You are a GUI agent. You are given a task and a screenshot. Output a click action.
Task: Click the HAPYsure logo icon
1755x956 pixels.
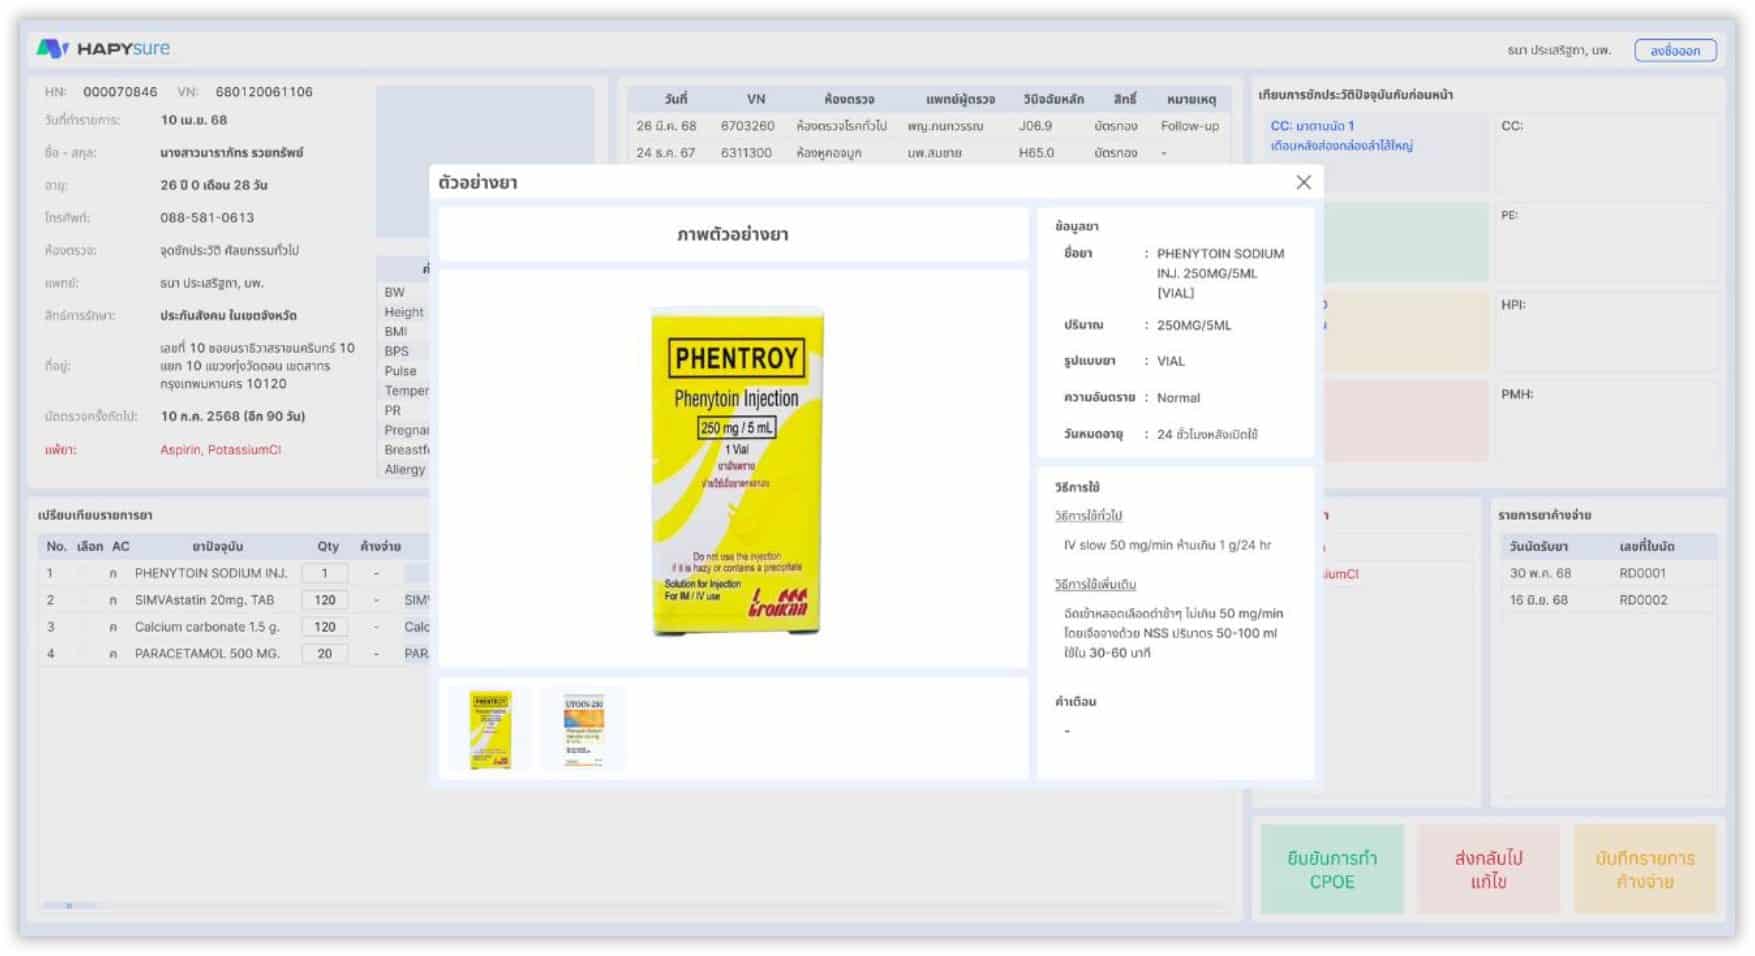52,48
